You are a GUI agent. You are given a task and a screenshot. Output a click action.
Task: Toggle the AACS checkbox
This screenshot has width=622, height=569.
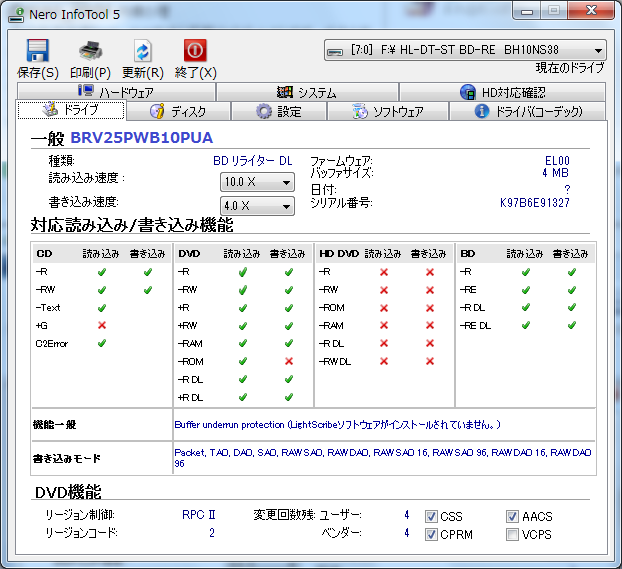point(512,517)
